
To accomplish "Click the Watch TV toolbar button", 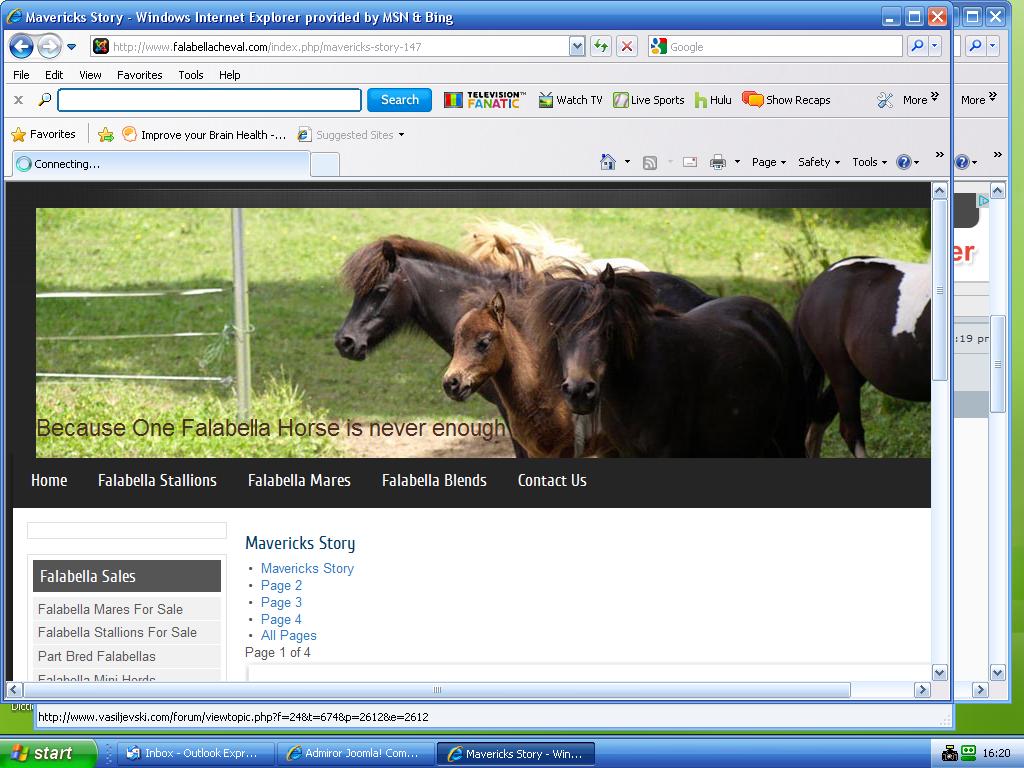I will point(570,100).
